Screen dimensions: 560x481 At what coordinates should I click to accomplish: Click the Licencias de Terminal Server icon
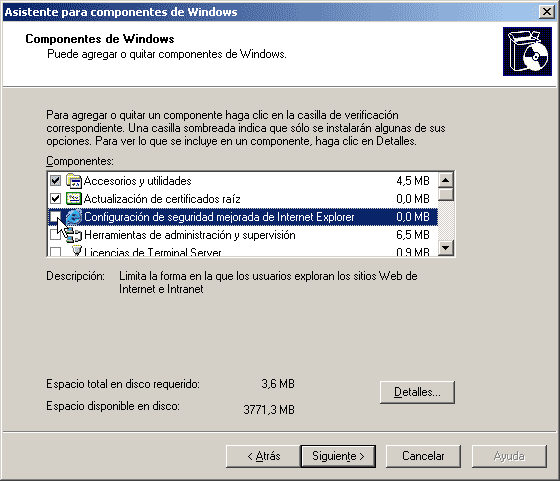pos(76,250)
